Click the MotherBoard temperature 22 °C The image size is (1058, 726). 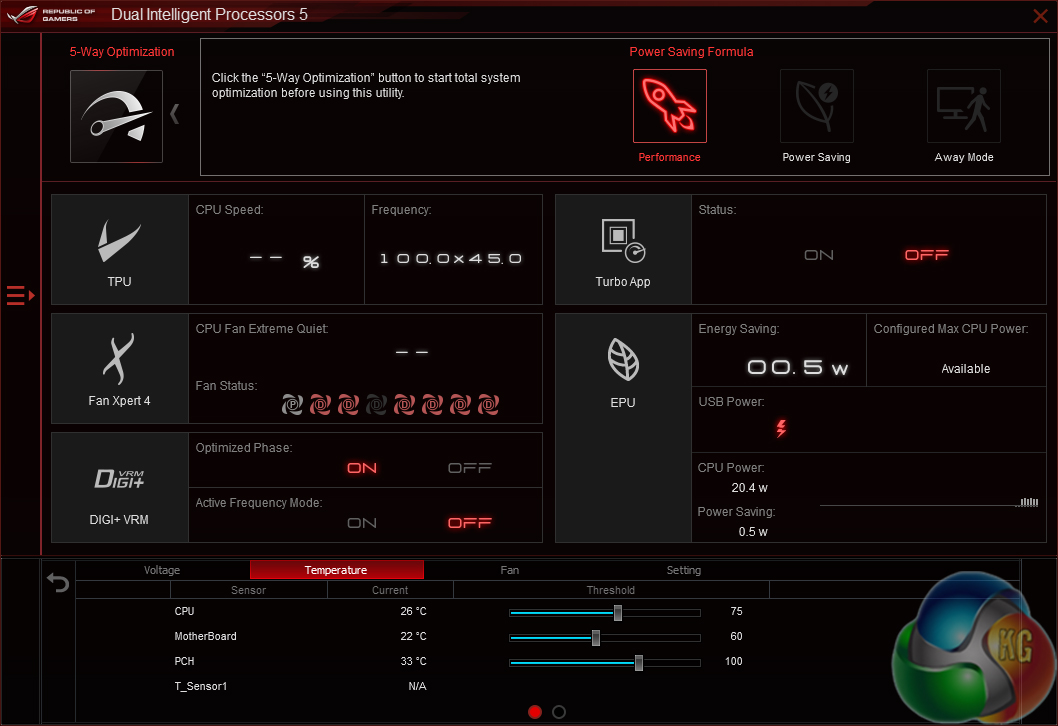[x=413, y=636]
